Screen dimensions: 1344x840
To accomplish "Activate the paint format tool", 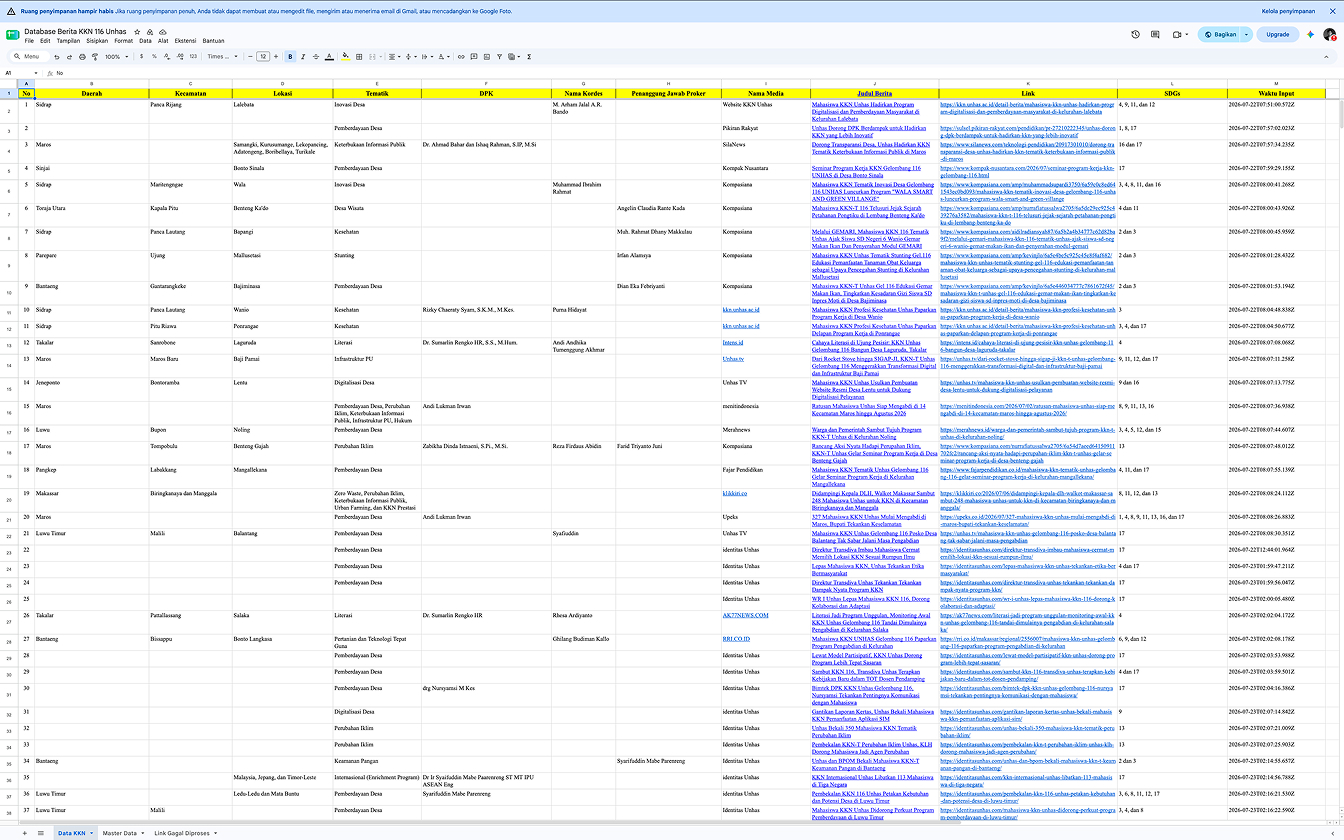I will pos(95,57).
